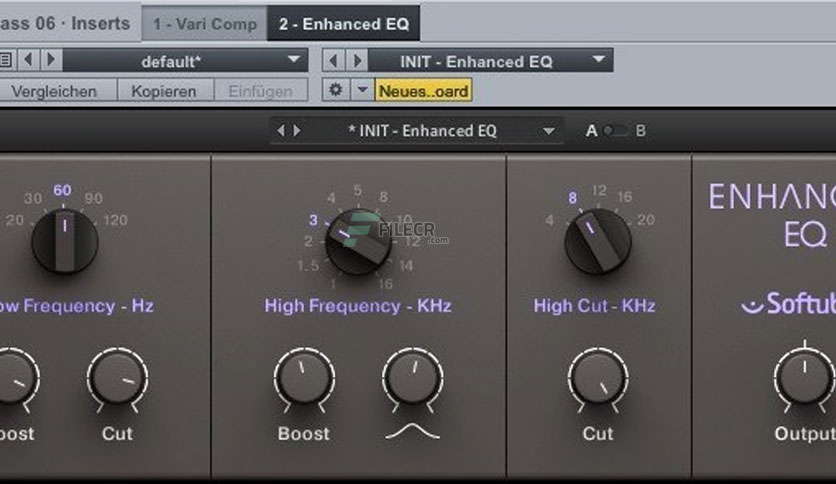Viewport: 836px width, 484px height.
Task: Step to next INIT - Enhanced EQ preset in host bar
Action: click(x=357, y=61)
